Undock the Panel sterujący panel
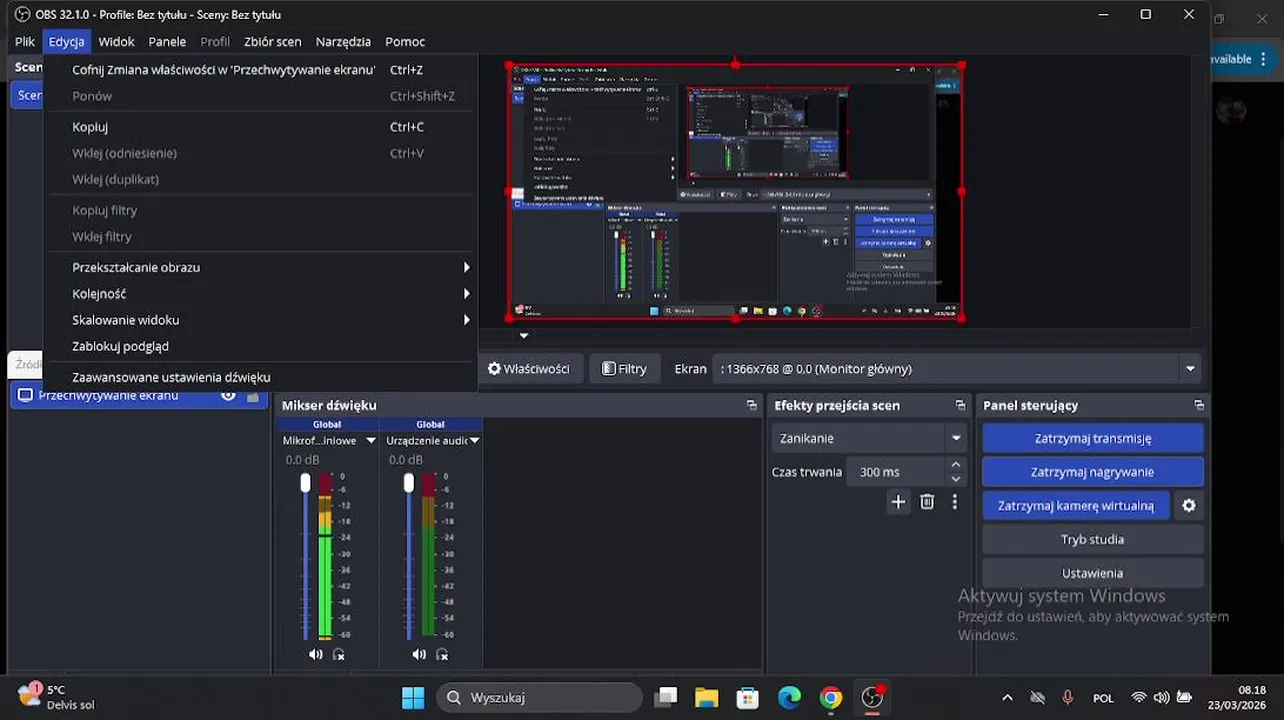This screenshot has height=720, width=1284. (1199, 405)
